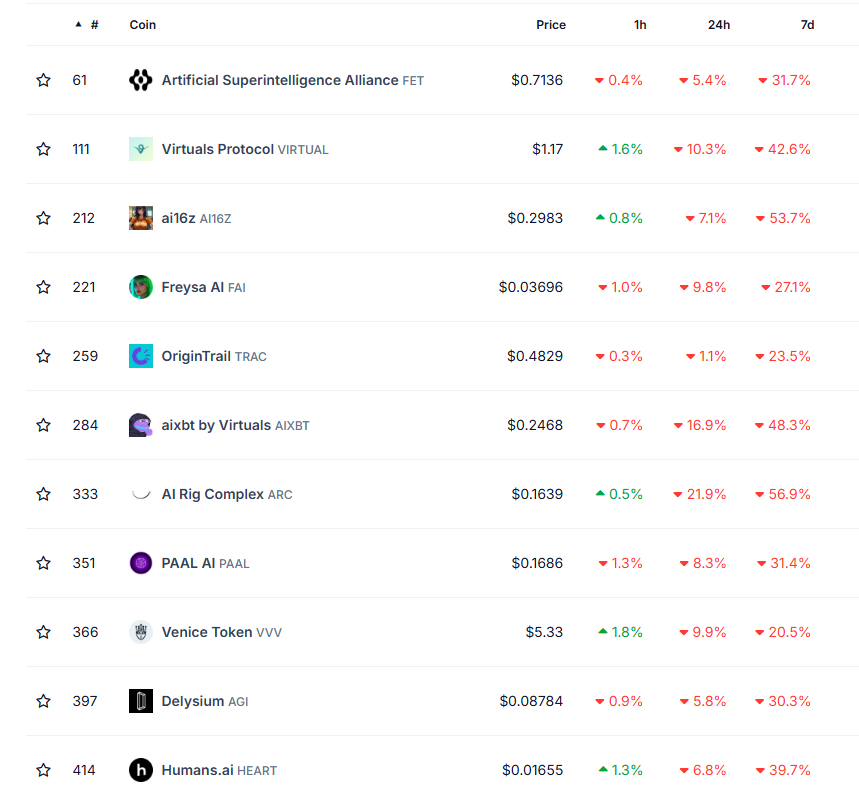Click the Delysium AGI black logo
This screenshot has width=859, height=796.
pos(141,701)
